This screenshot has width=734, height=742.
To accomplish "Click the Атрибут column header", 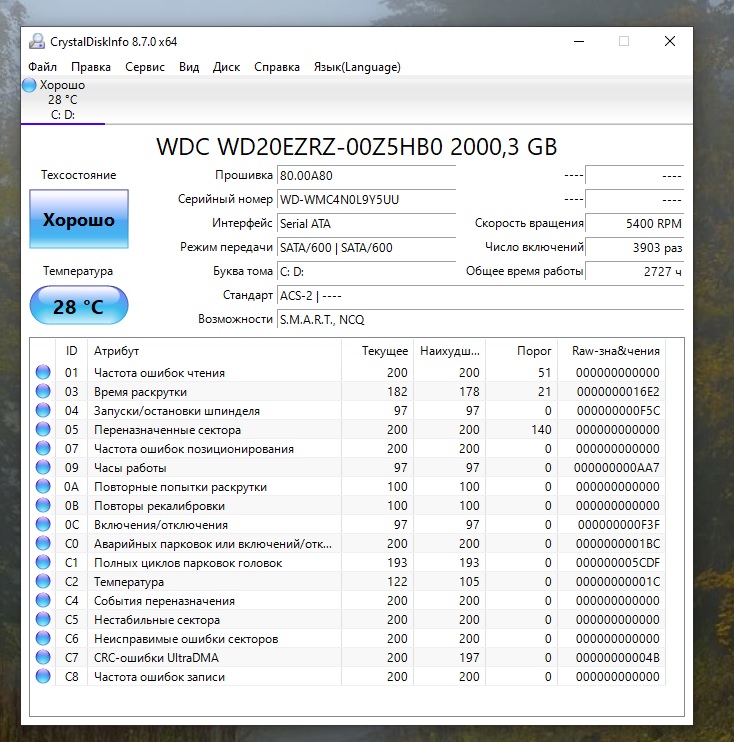I will (x=214, y=351).
